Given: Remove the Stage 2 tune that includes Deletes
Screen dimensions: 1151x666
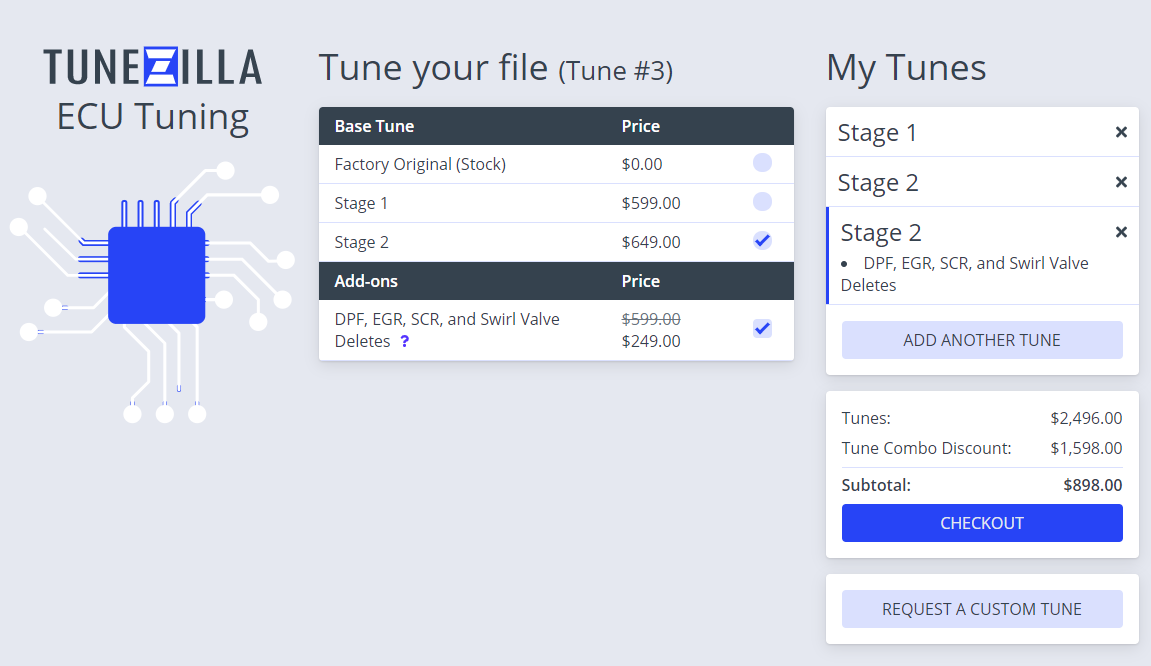Looking at the screenshot, I should 1121,232.
